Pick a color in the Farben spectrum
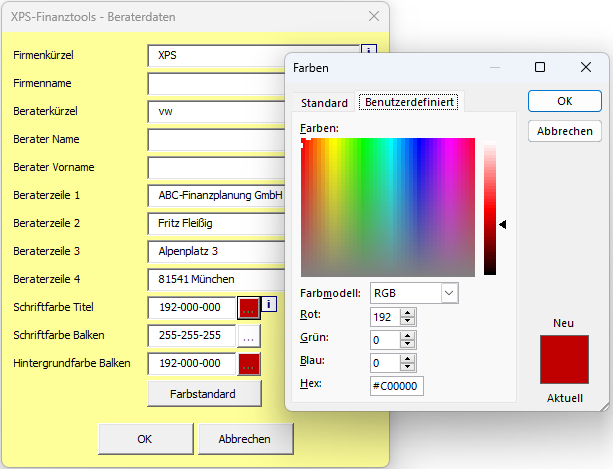 [388, 207]
